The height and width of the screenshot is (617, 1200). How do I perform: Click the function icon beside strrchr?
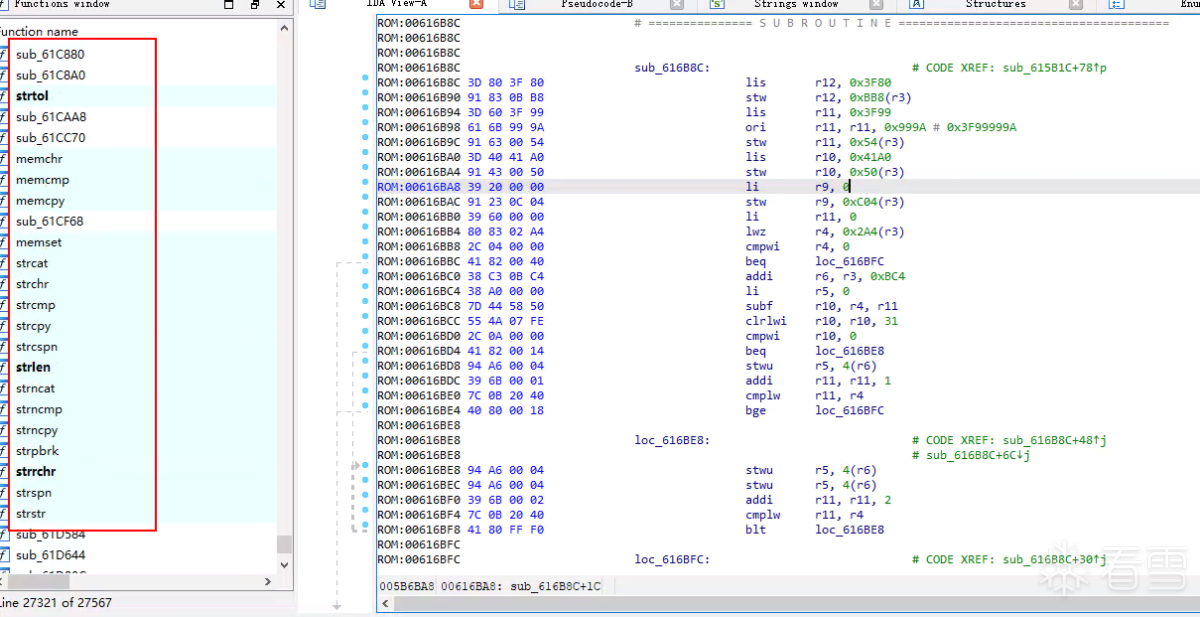coord(4,472)
